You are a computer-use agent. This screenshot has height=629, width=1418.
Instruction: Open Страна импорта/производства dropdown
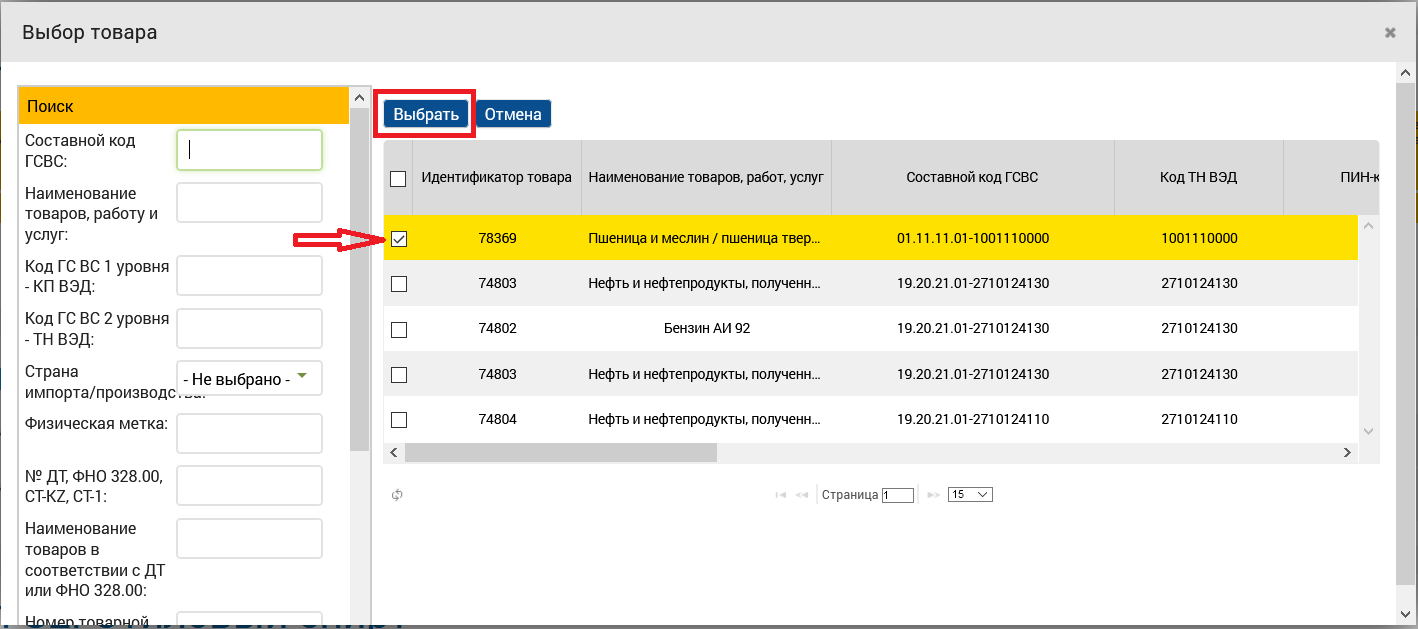249,379
